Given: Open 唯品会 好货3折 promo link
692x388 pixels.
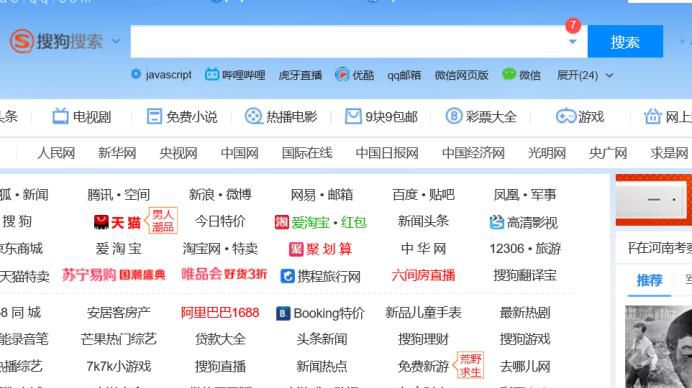Looking at the screenshot, I should click(224, 275).
